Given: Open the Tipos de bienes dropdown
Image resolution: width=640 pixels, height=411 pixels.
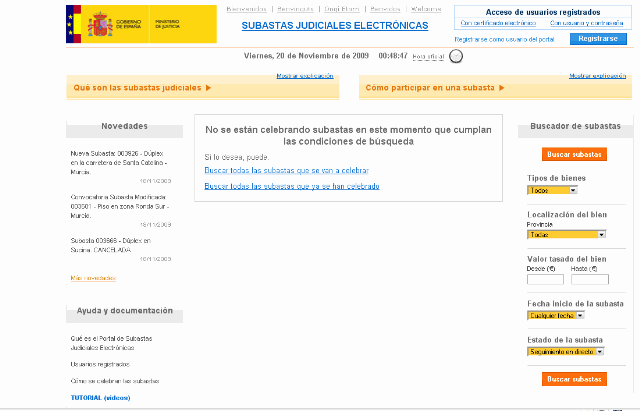Looking at the screenshot, I should [x=552, y=190].
